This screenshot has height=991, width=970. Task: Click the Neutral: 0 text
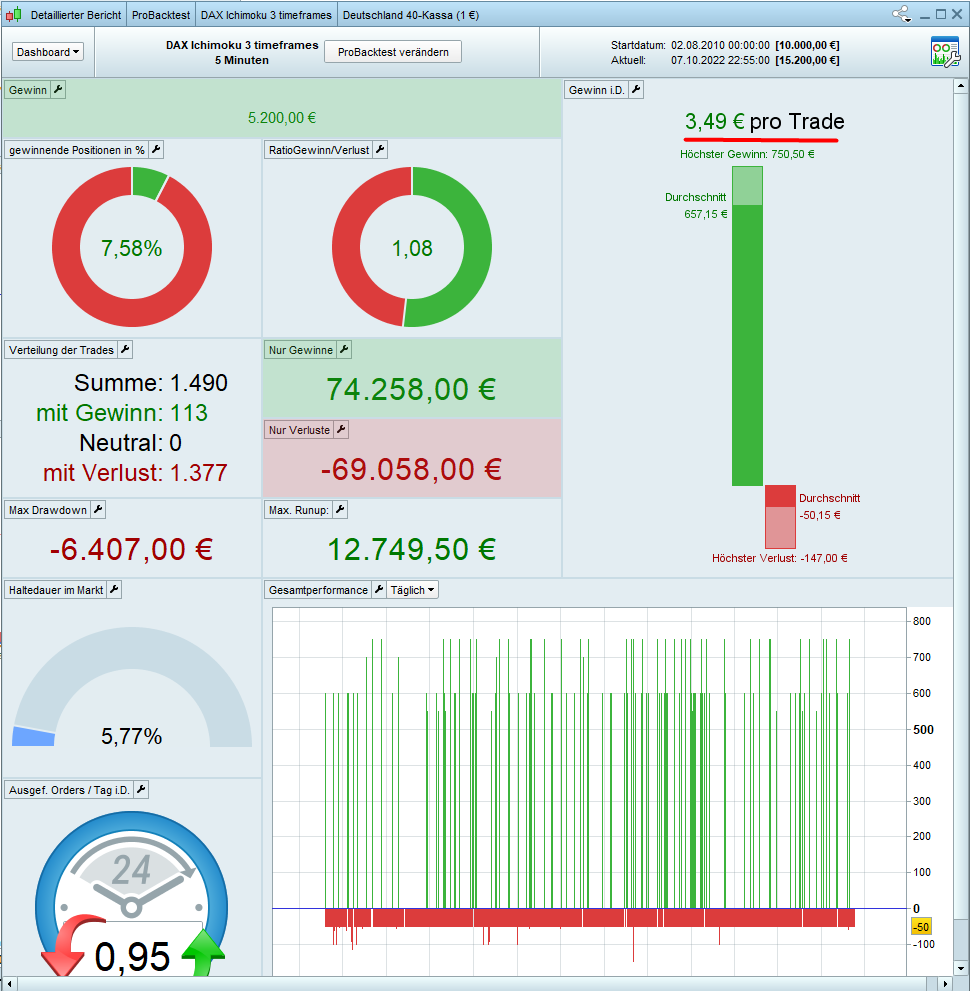pyautogui.click(x=131, y=443)
